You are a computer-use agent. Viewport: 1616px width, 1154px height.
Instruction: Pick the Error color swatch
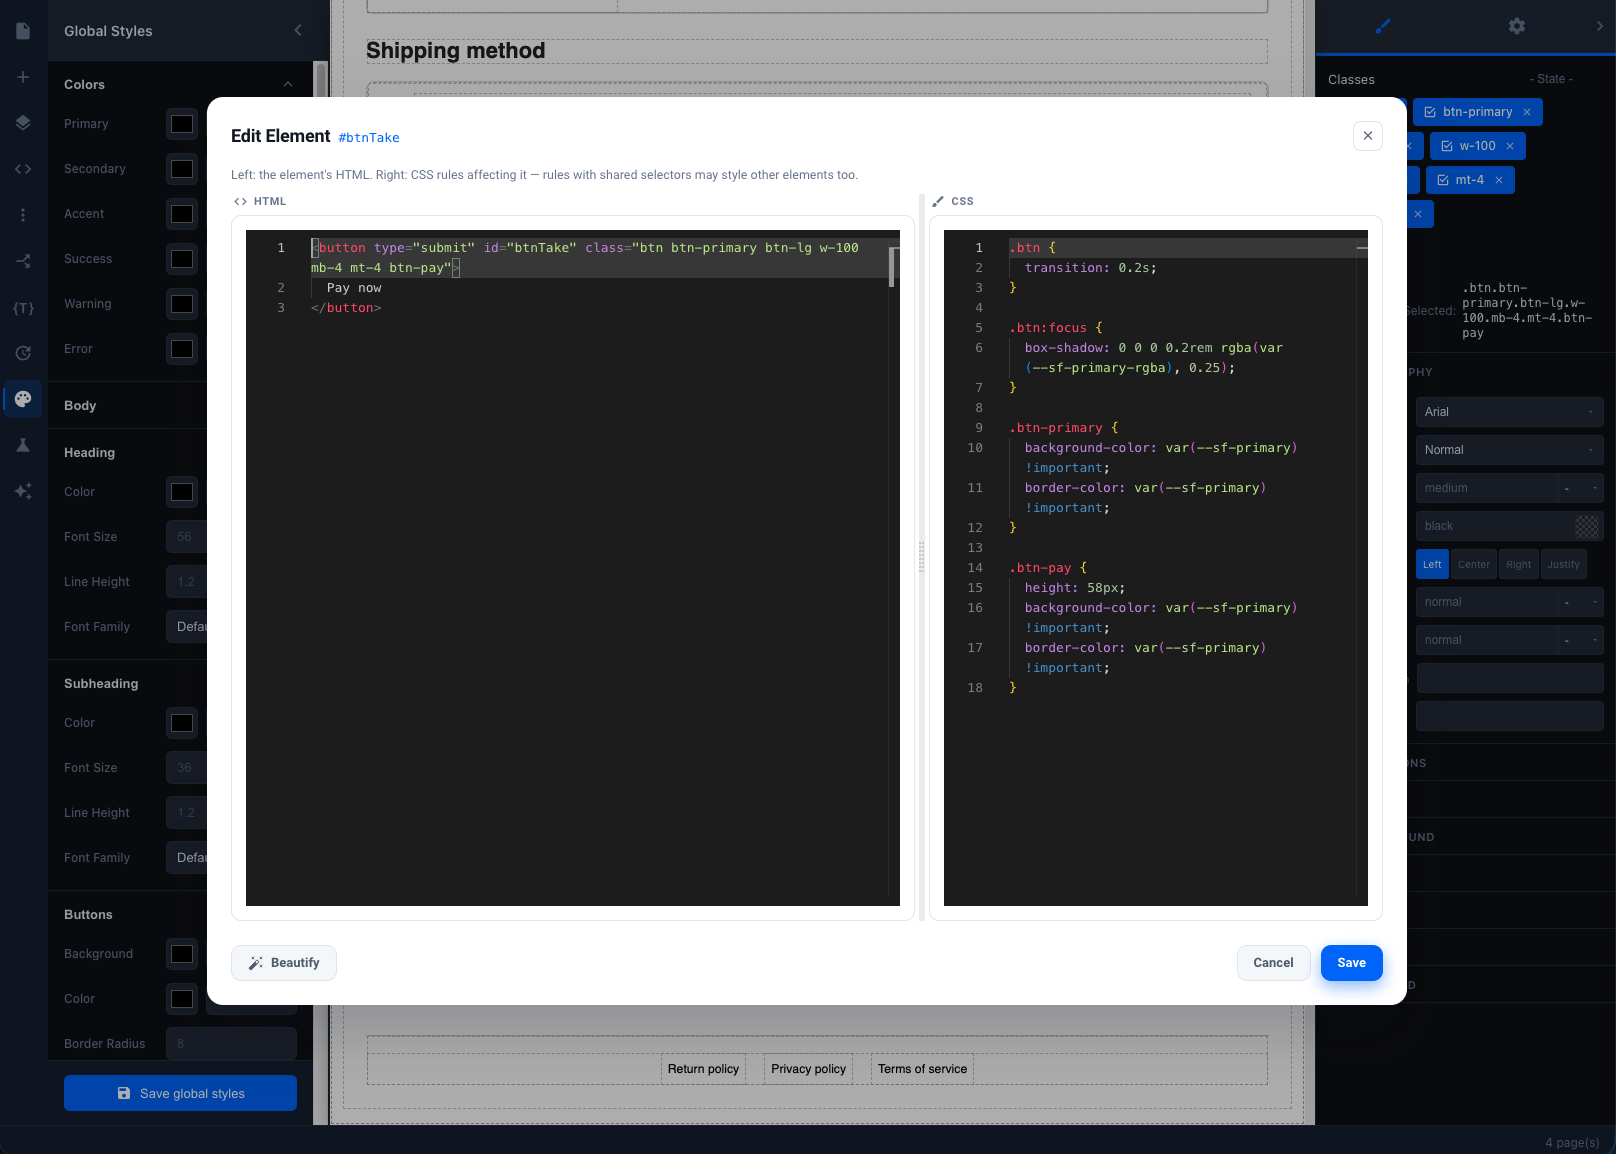click(182, 349)
